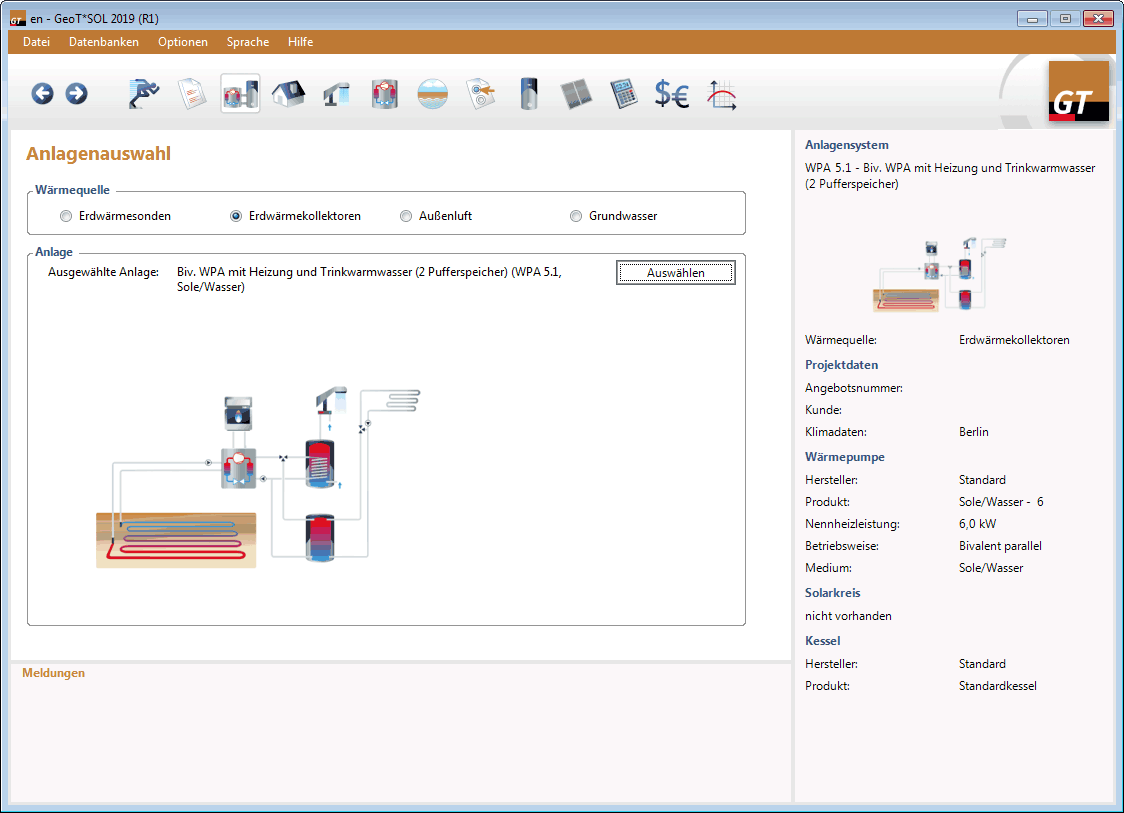The image size is (1124, 813).
Task: Close the GeoT*SOL window
Action: (x=1098, y=19)
